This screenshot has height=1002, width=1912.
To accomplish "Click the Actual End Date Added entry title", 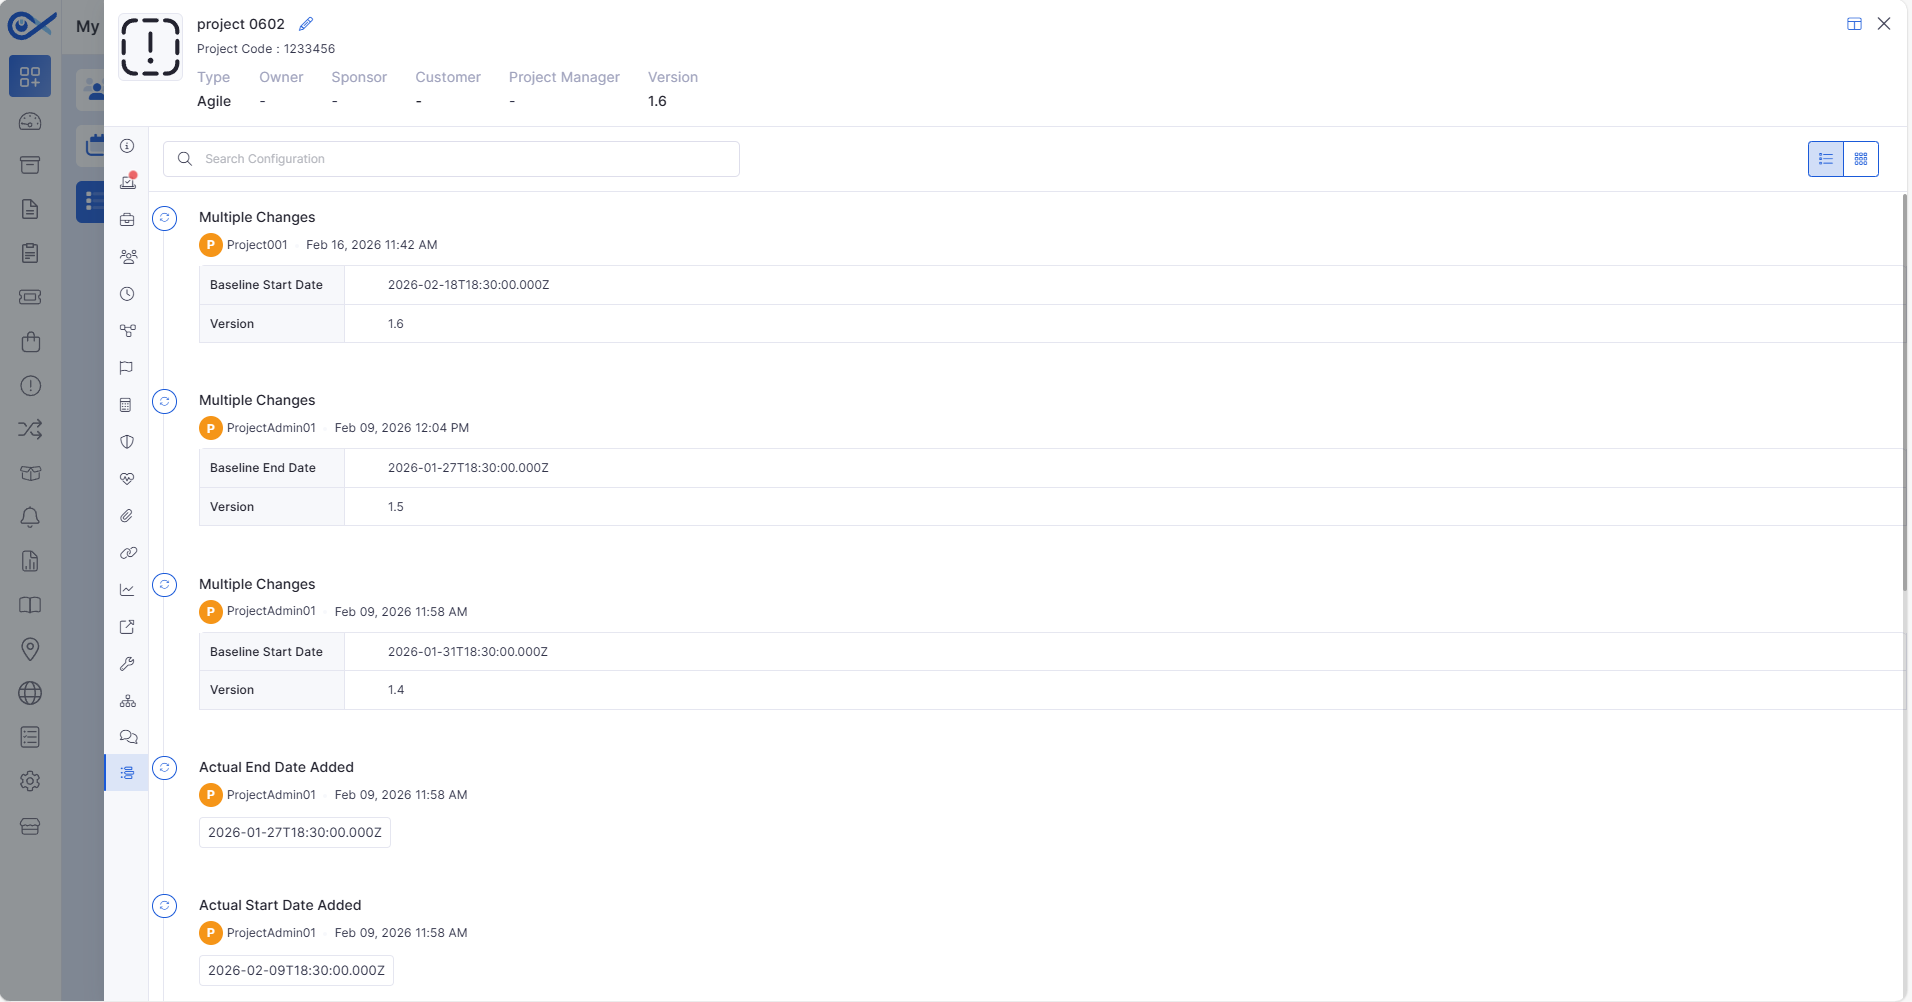I will 276,767.
